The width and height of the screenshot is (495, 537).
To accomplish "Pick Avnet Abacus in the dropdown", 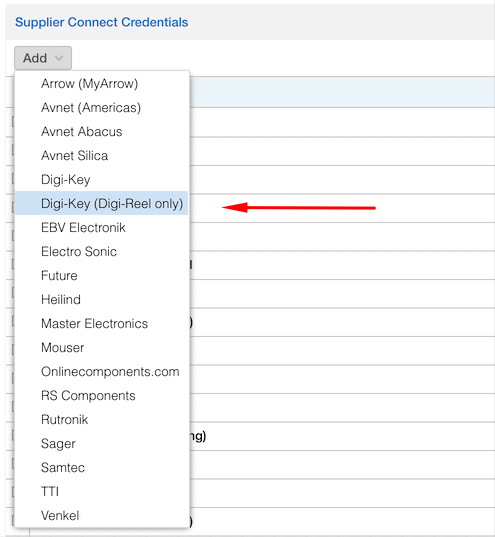I will click(101, 132).
